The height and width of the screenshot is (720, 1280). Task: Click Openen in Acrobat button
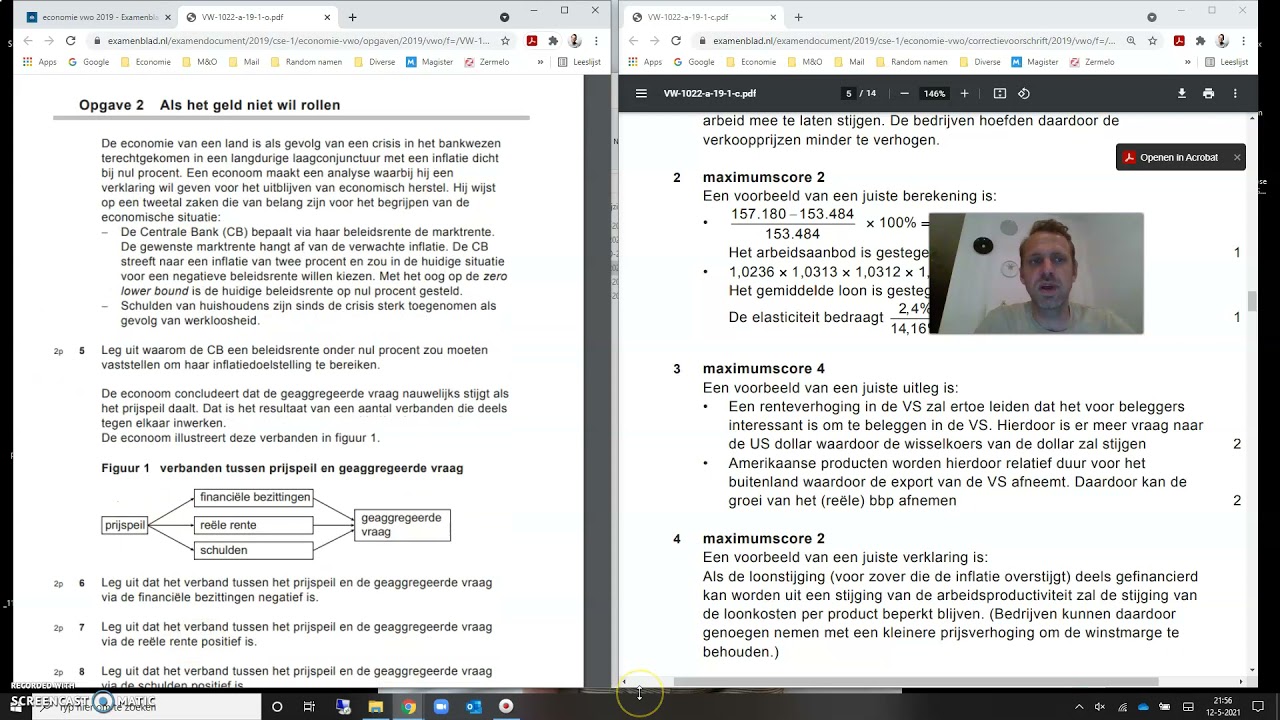coord(1170,157)
